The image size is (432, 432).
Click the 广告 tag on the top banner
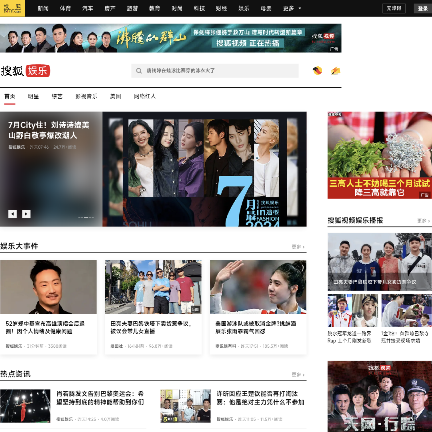coord(334,49)
